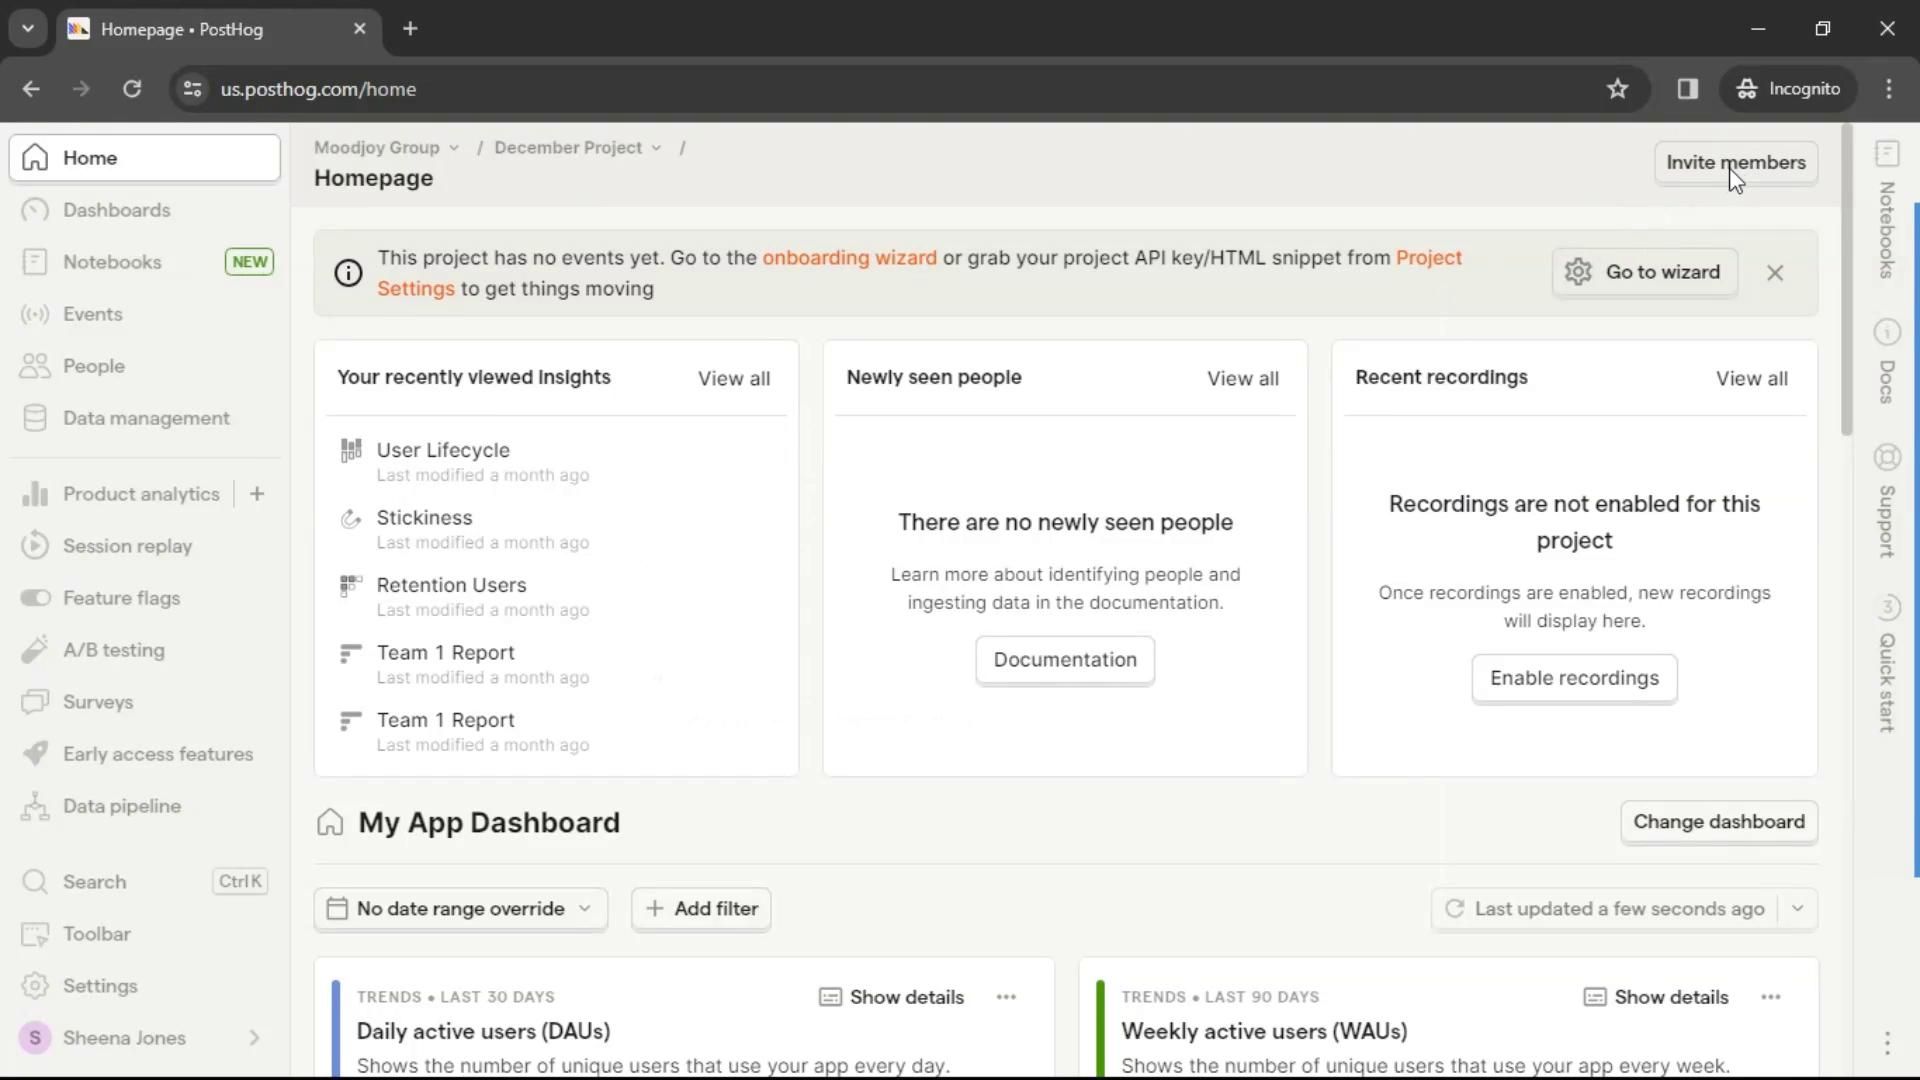Go to Session replay in the sidebar

pos(127,546)
